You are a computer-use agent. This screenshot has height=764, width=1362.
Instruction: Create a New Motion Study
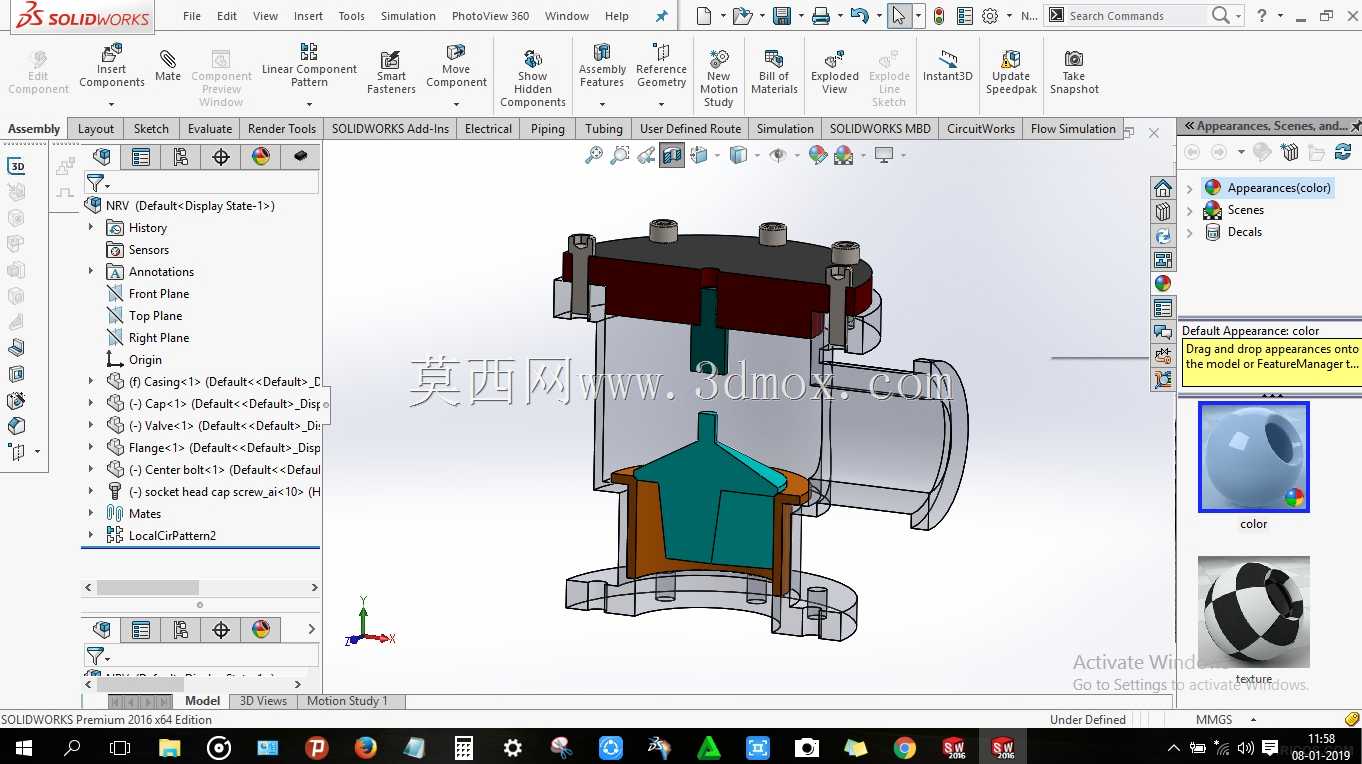click(718, 78)
